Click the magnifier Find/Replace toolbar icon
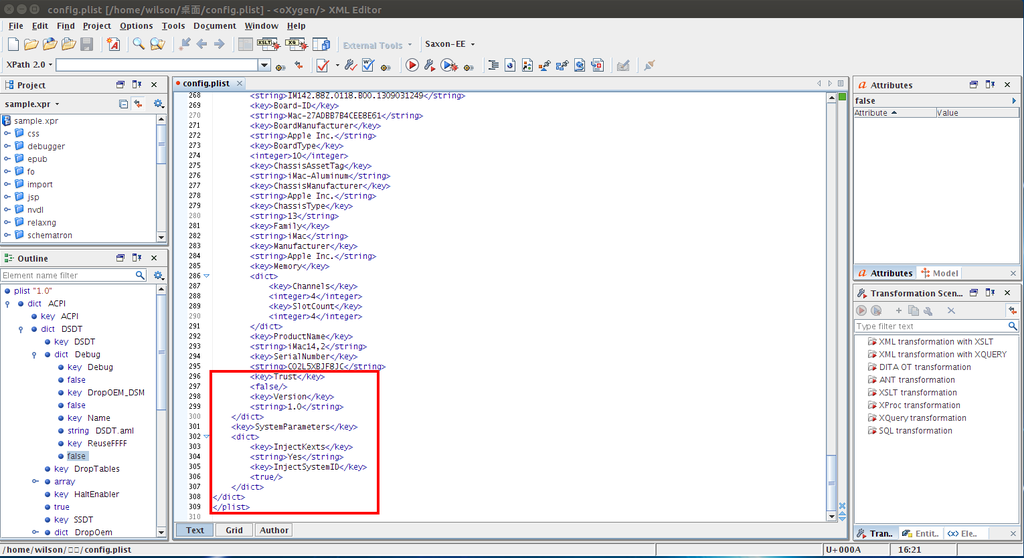This screenshot has height=558, width=1024. tap(138, 44)
